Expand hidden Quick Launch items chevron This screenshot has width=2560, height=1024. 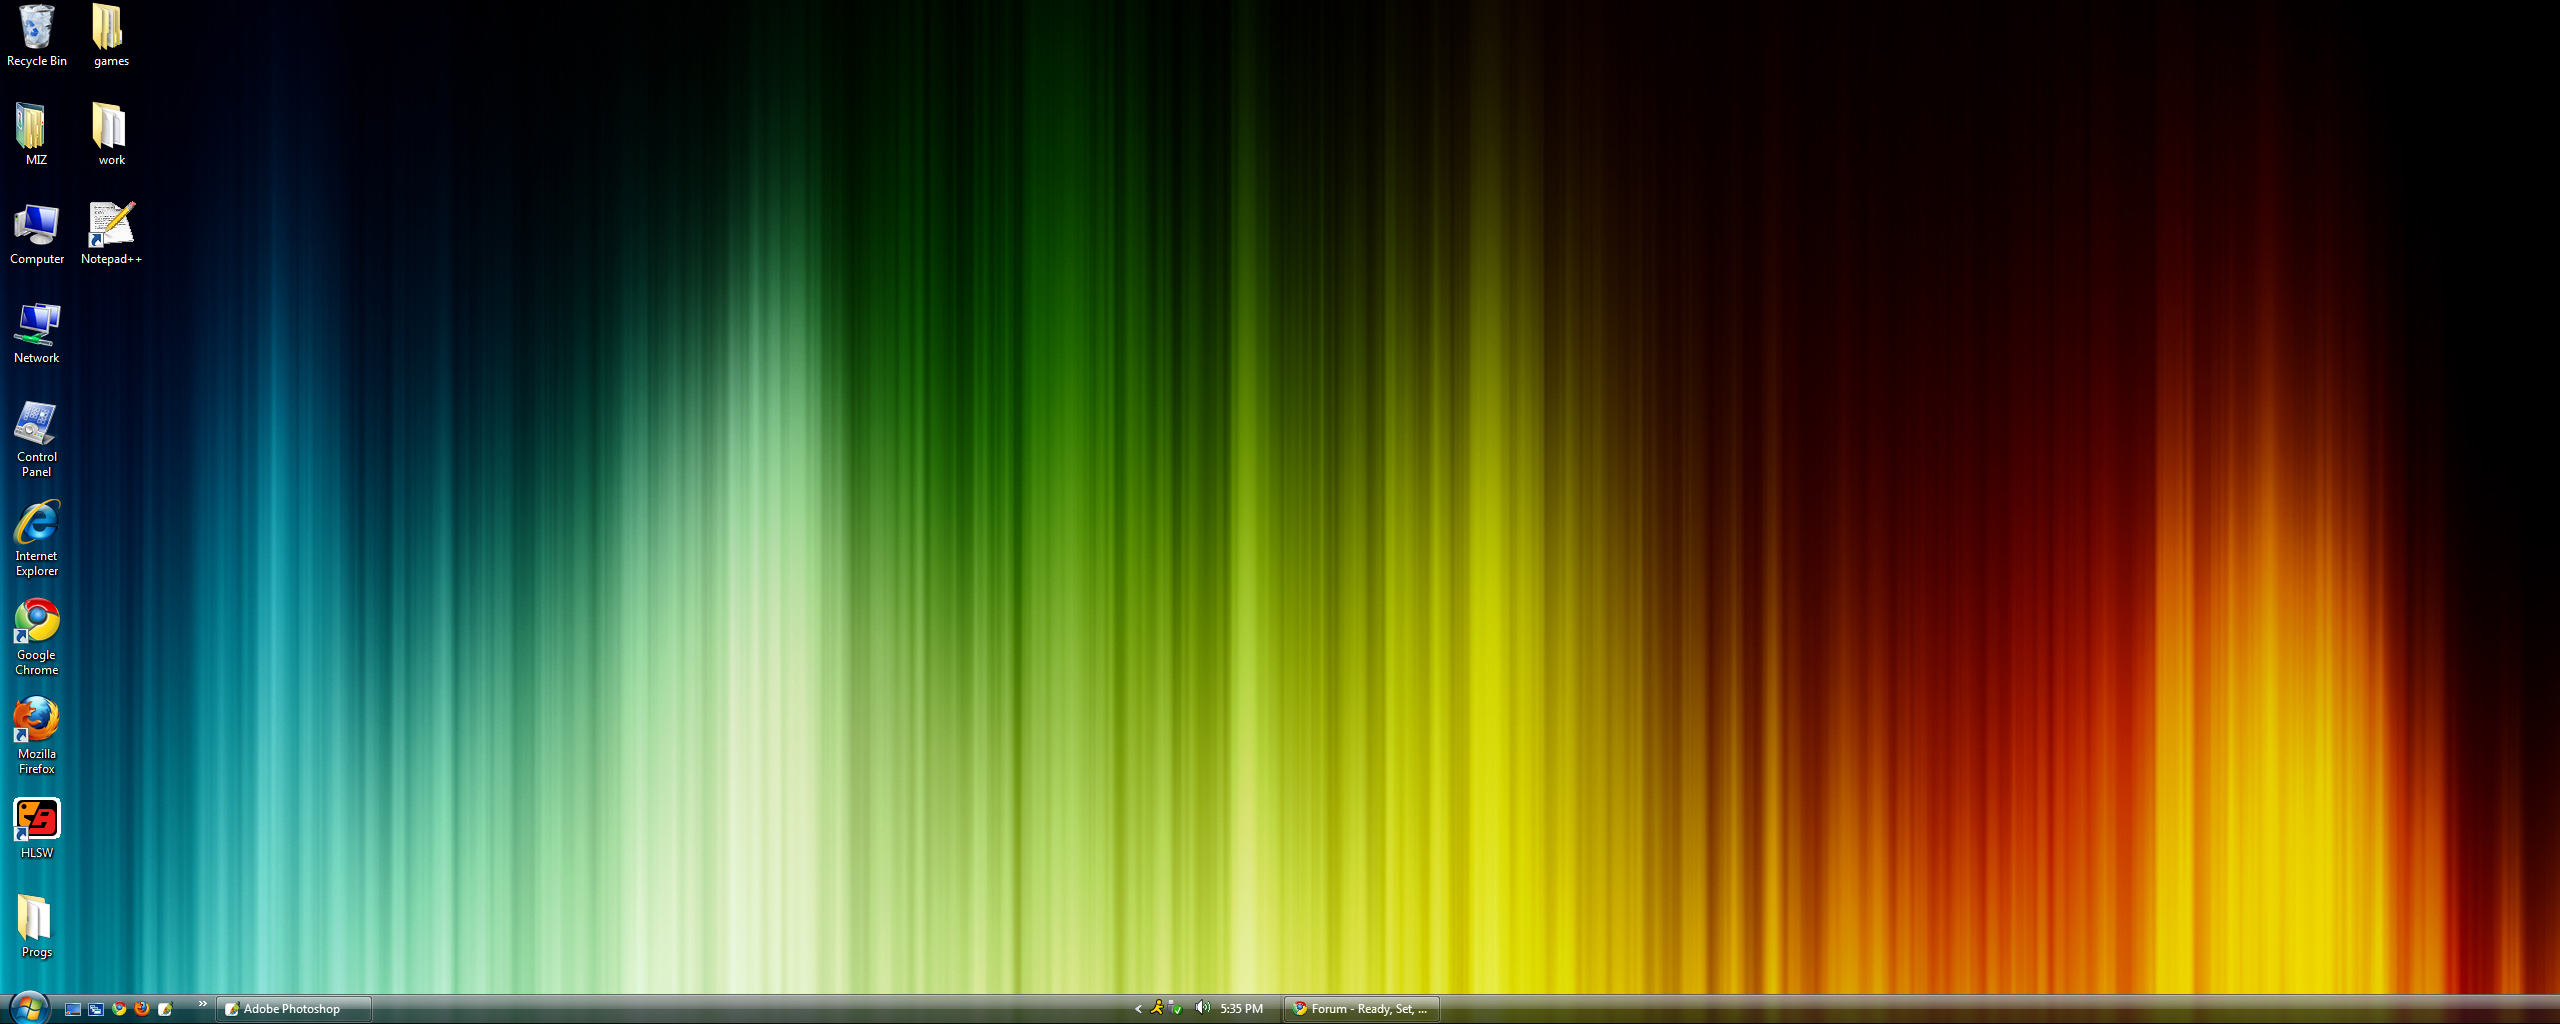(202, 1004)
